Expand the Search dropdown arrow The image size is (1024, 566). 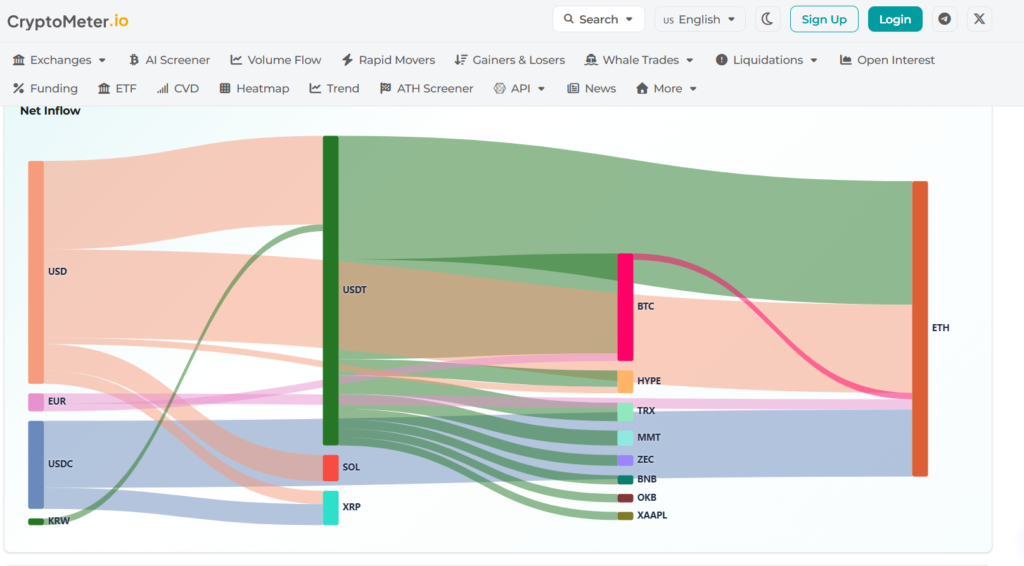click(629, 20)
